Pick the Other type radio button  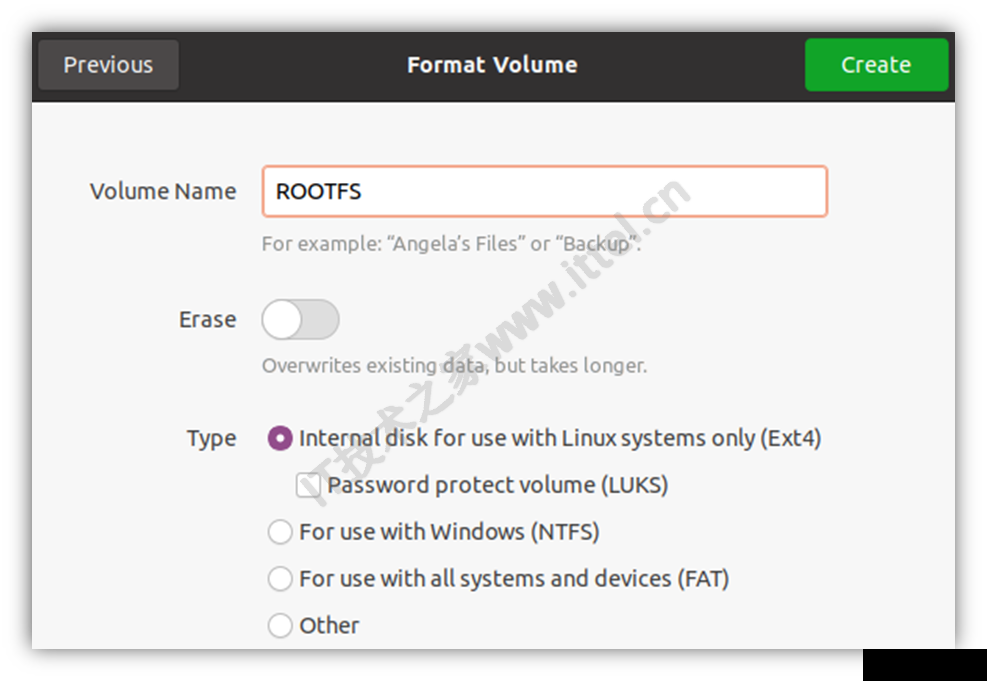click(x=279, y=625)
